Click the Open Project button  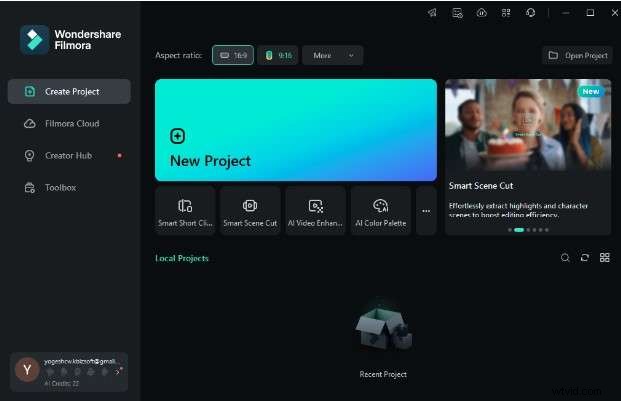(577, 55)
